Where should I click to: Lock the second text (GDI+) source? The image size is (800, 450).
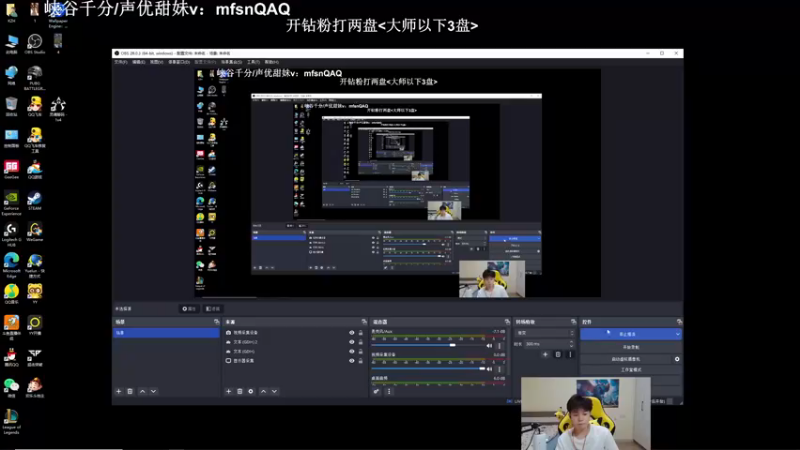click(361, 351)
